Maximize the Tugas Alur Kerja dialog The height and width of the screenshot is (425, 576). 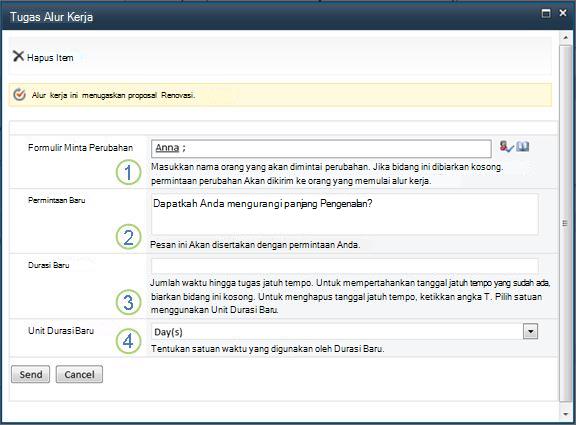pyautogui.click(x=546, y=13)
